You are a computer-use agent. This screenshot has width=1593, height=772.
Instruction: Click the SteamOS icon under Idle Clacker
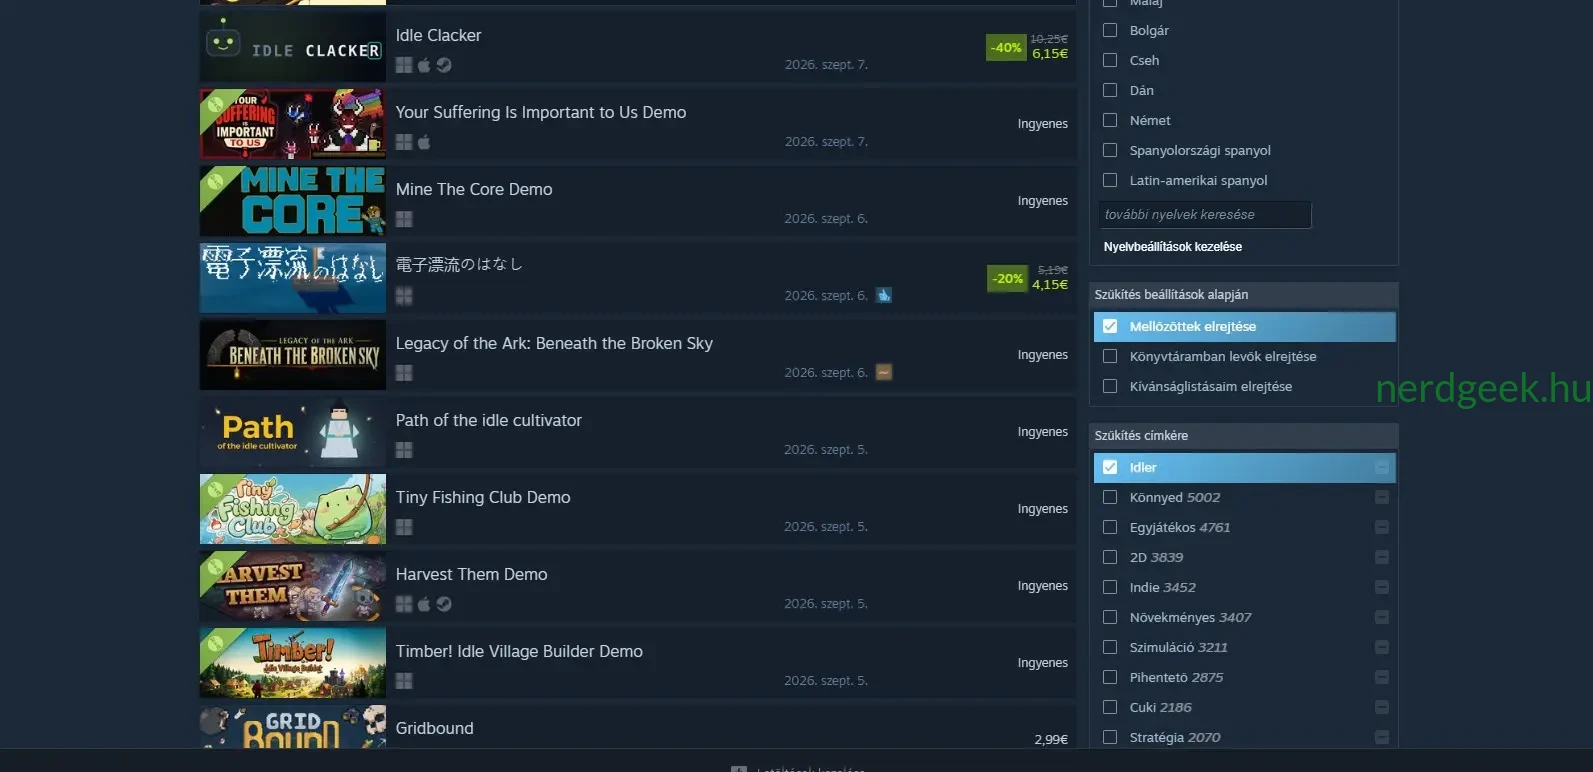point(444,65)
